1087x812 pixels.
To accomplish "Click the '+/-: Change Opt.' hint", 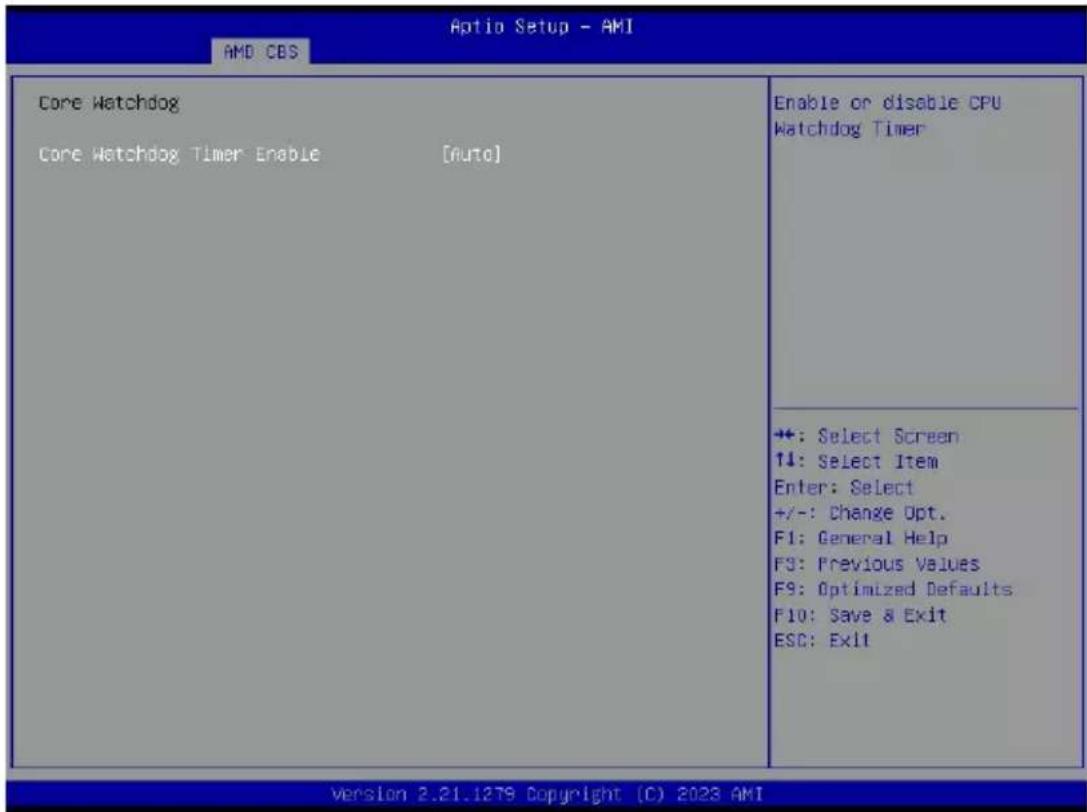I will click(860, 513).
